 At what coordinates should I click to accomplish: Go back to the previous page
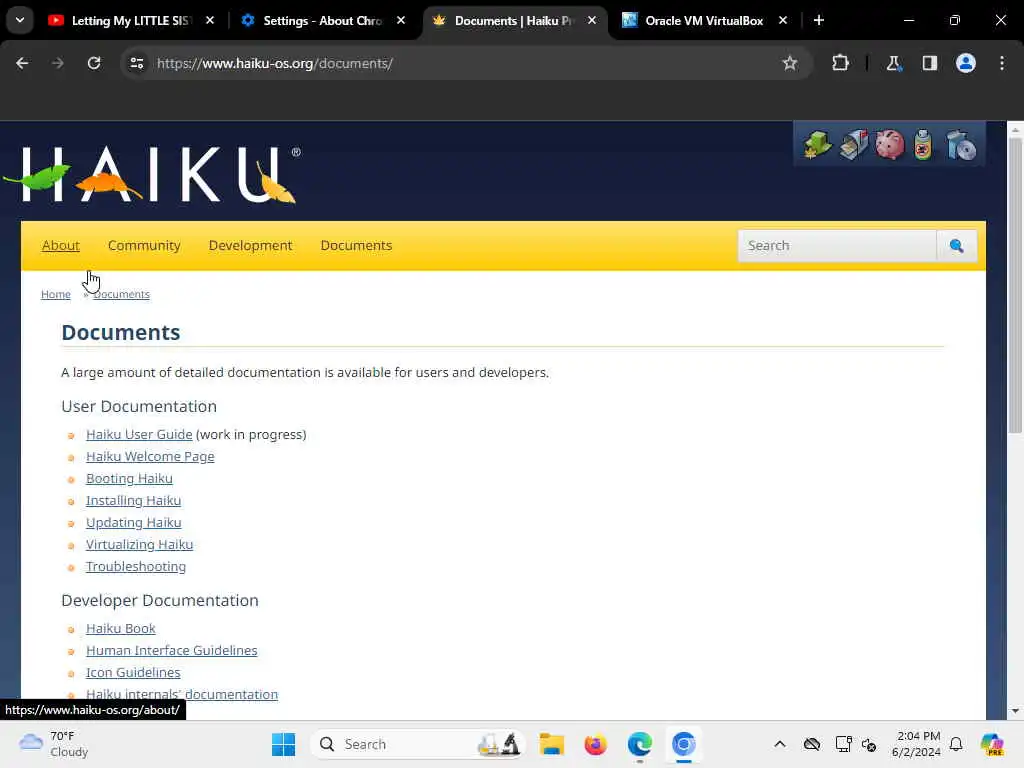pyautogui.click(x=22, y=63)
